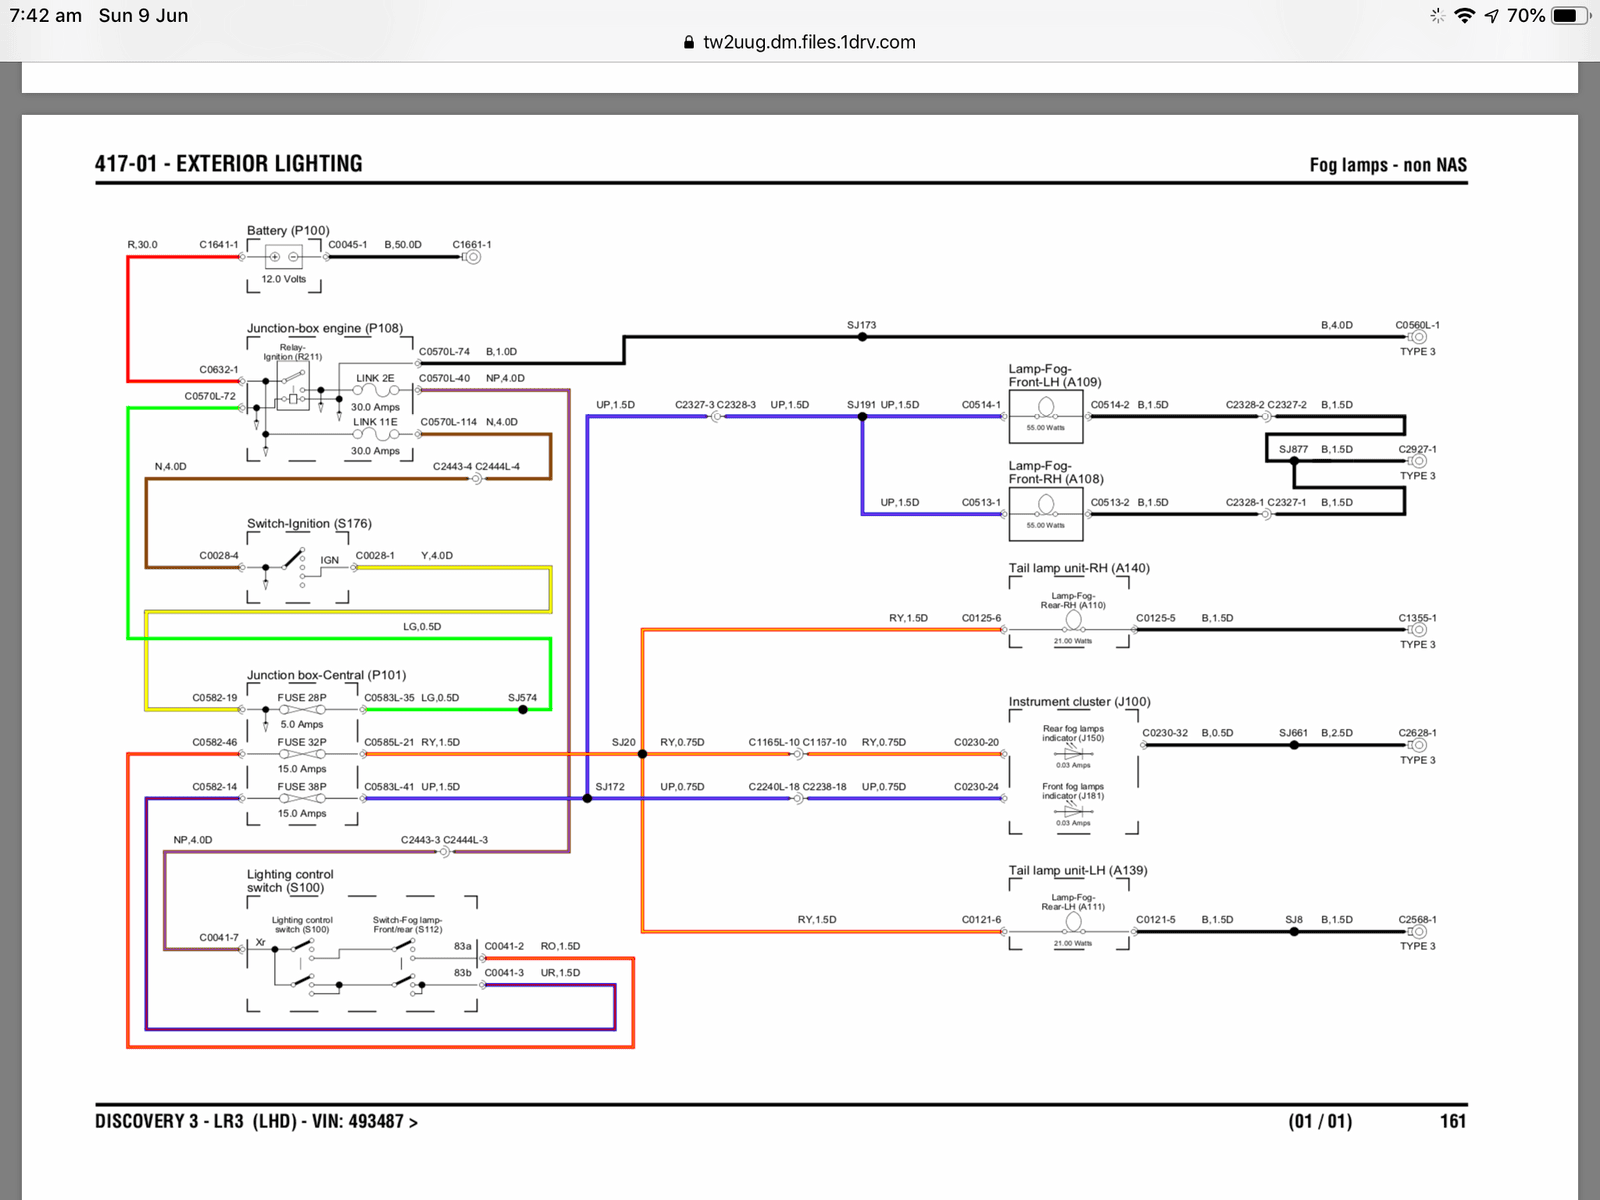Tap page number 161
The height and width of the screenshot is (1200, 1600).
(x=1453, y=1122)
